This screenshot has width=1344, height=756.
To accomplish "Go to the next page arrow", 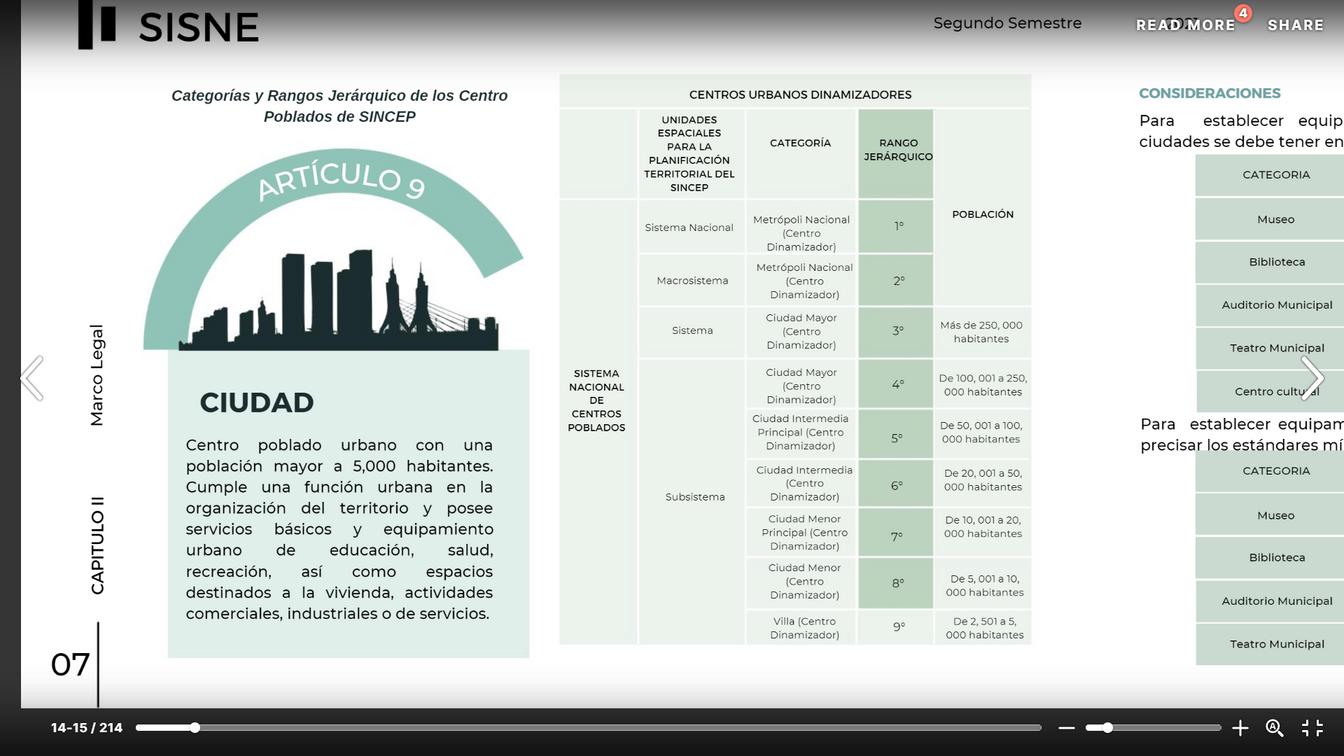I will (1312, 378).
